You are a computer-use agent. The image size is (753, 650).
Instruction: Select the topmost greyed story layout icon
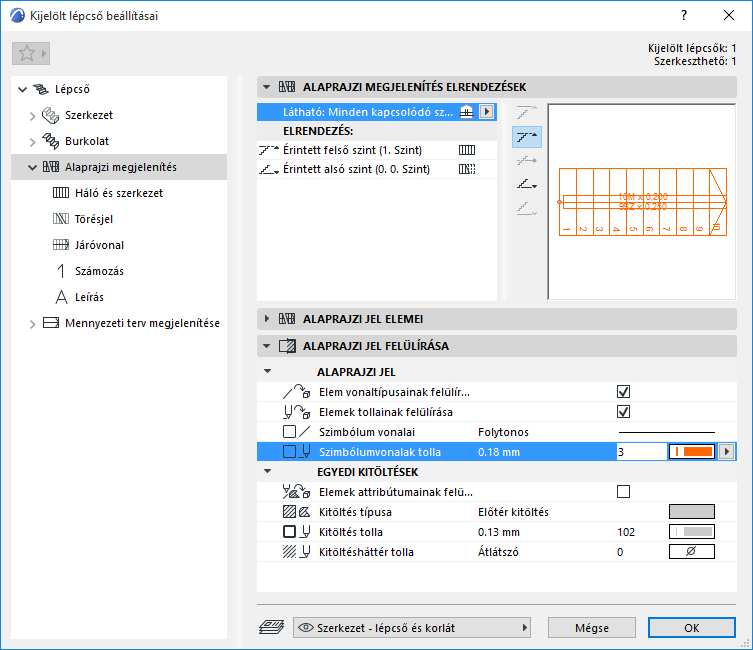(x=527, y=113)
